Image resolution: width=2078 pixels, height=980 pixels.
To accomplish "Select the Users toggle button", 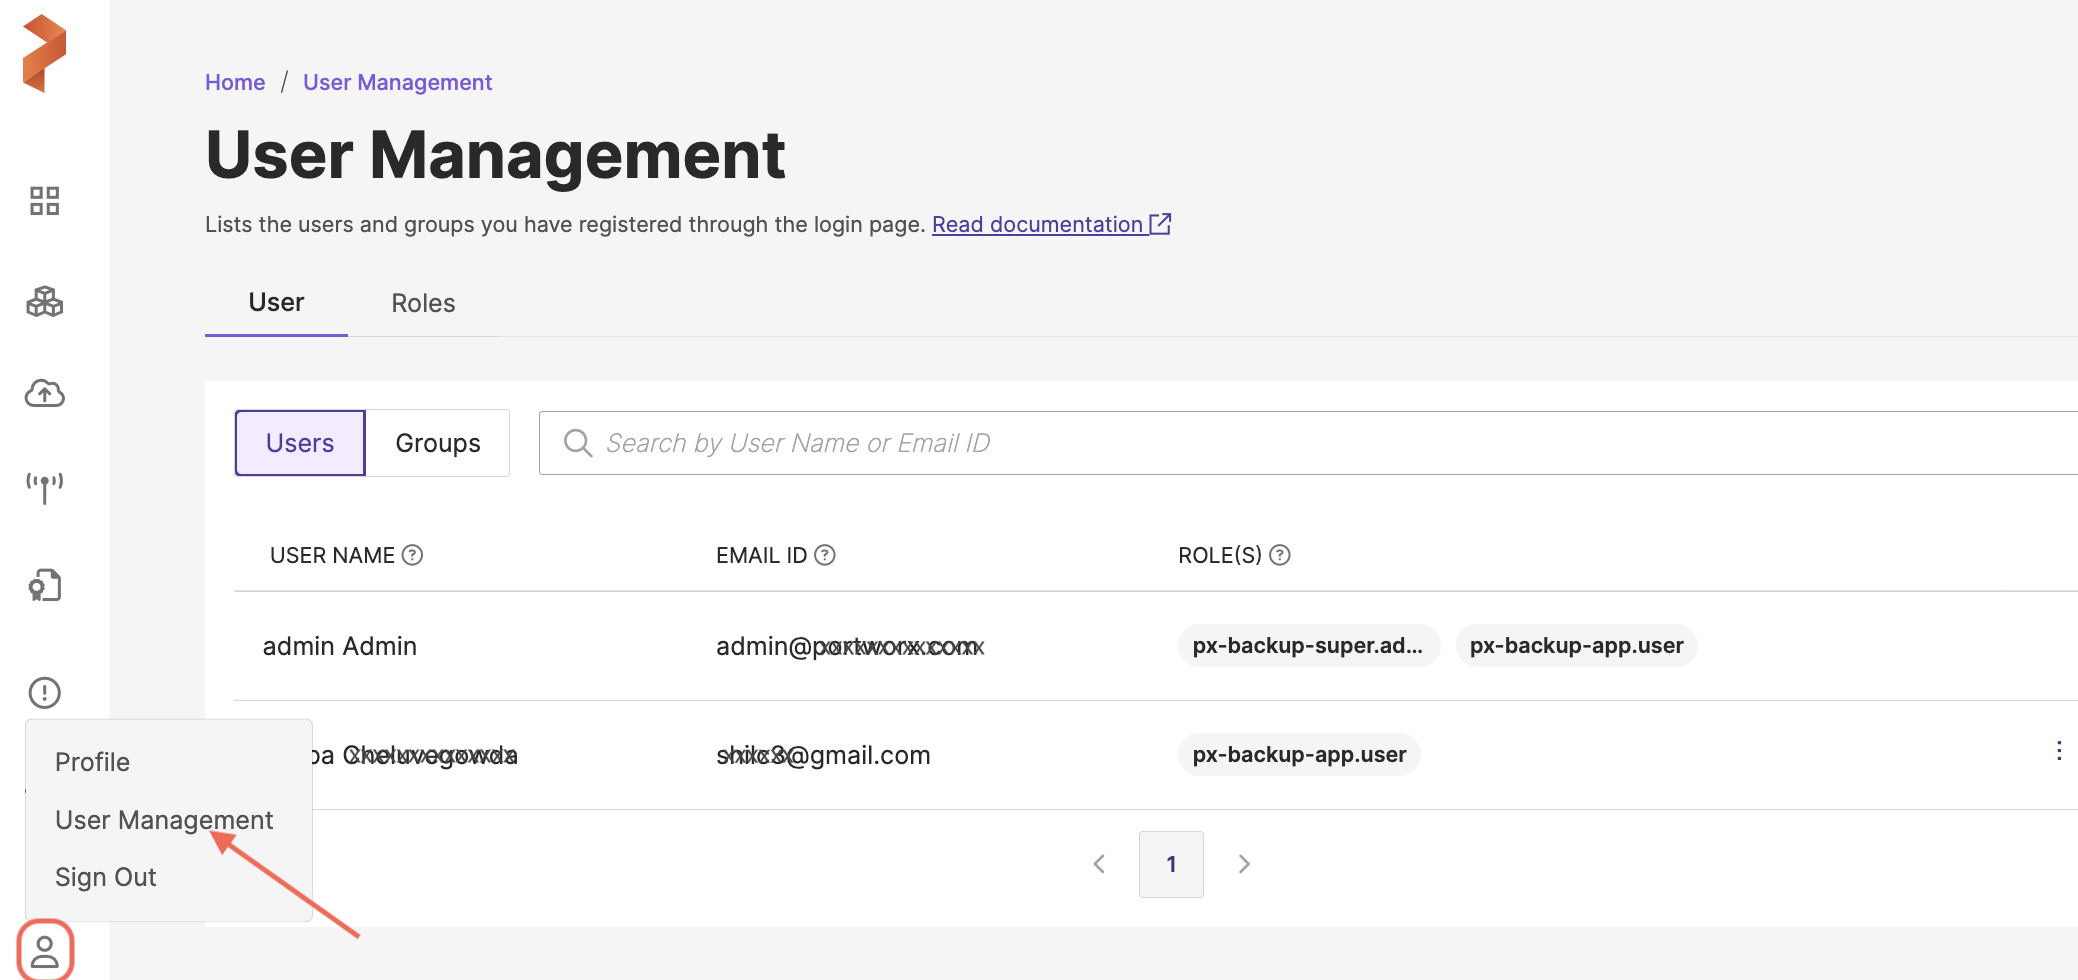I will click(300, 443).
